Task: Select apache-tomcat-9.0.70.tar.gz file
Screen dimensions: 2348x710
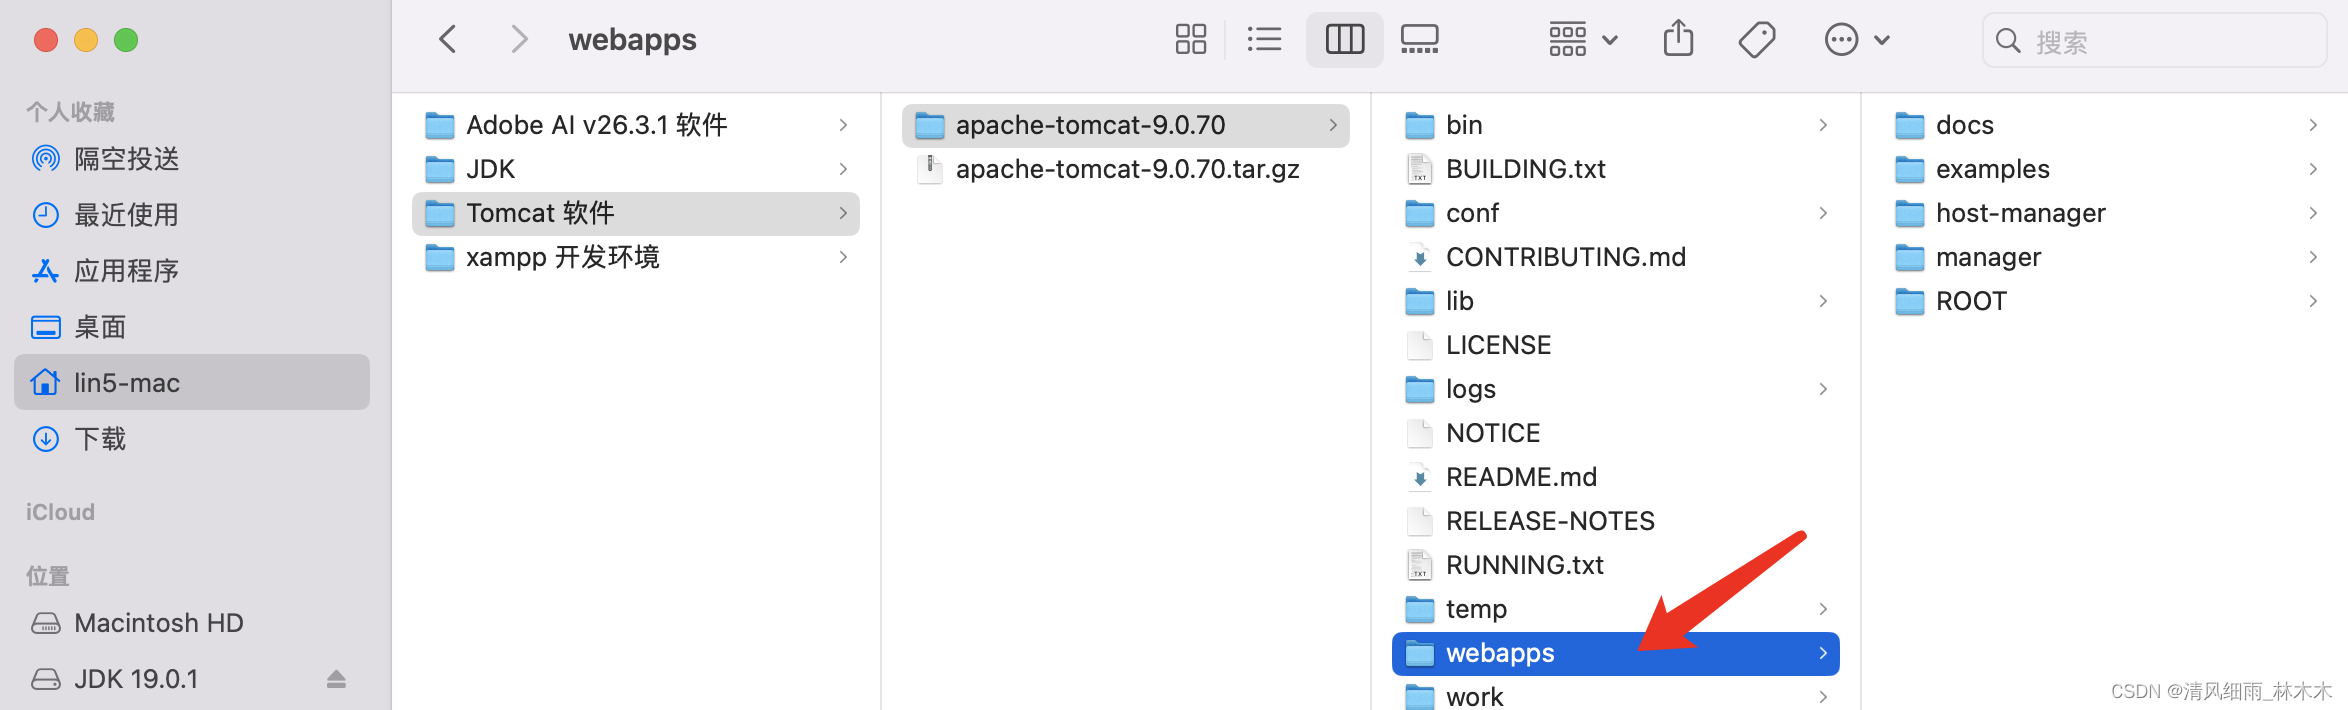Action: coord(1126,169)
